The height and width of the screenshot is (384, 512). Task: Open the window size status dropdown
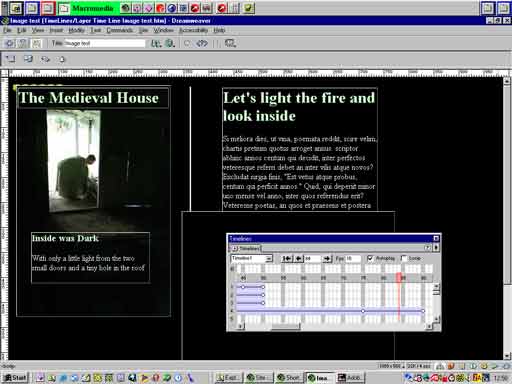tap(391, 366)
